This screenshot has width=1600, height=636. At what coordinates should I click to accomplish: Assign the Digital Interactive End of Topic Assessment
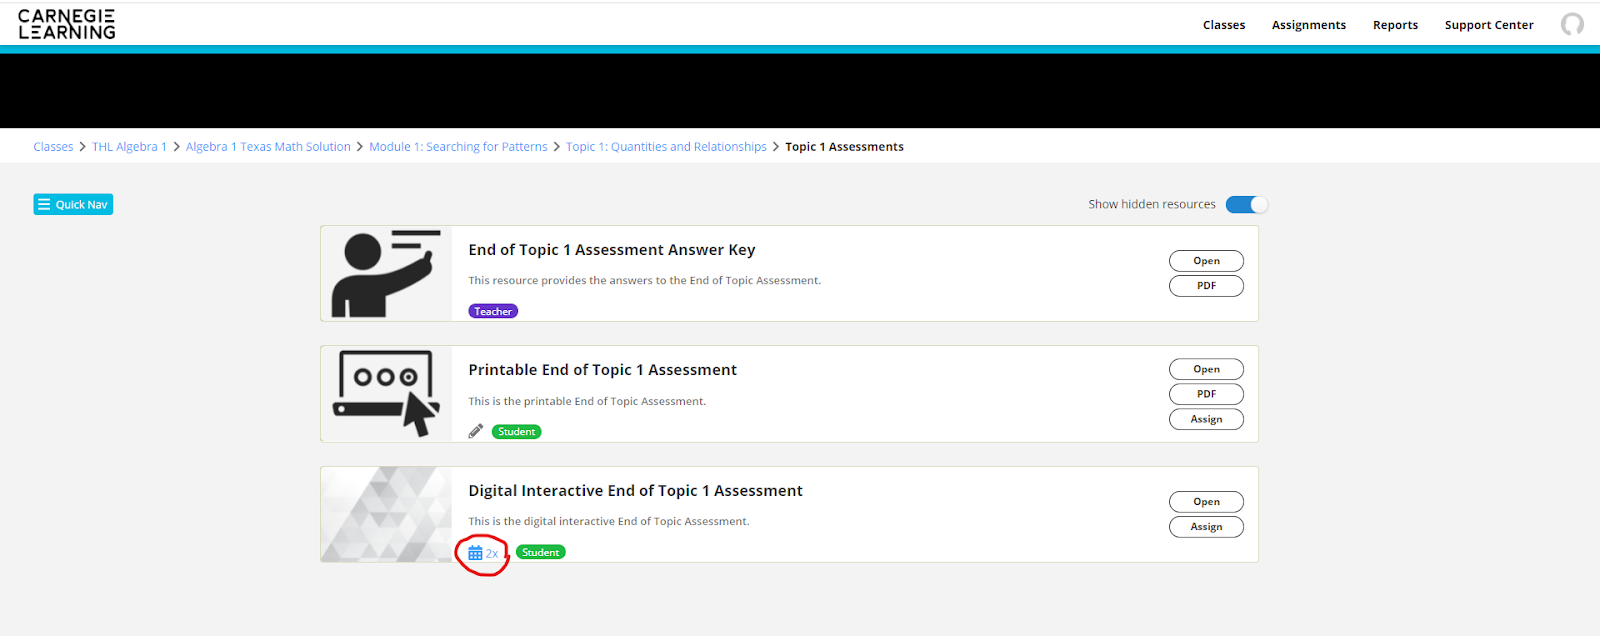1206,527
